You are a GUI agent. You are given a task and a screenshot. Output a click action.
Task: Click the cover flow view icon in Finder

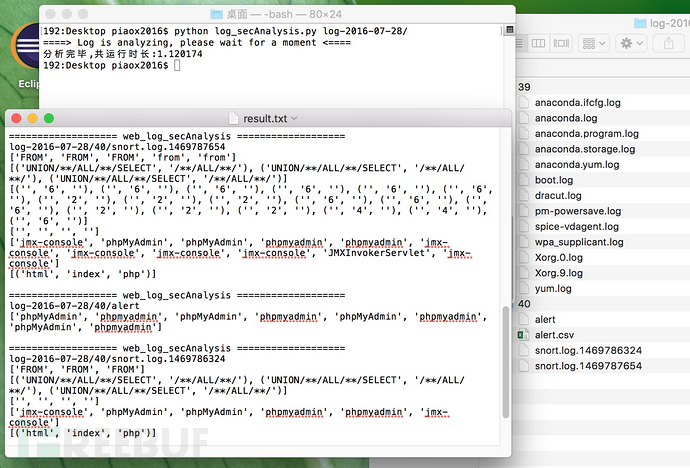coord(561,43)
